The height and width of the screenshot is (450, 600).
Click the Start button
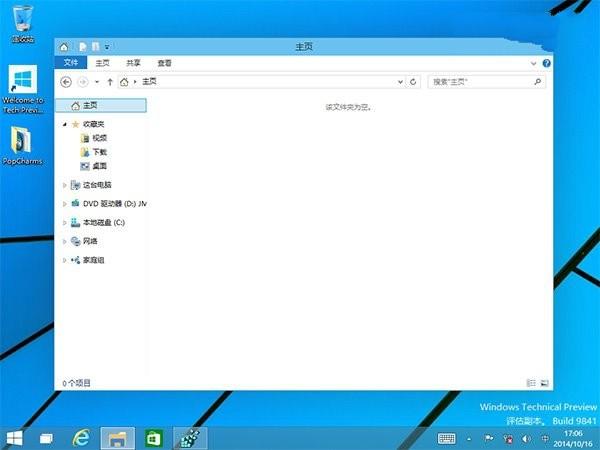(x=15, y=437)
